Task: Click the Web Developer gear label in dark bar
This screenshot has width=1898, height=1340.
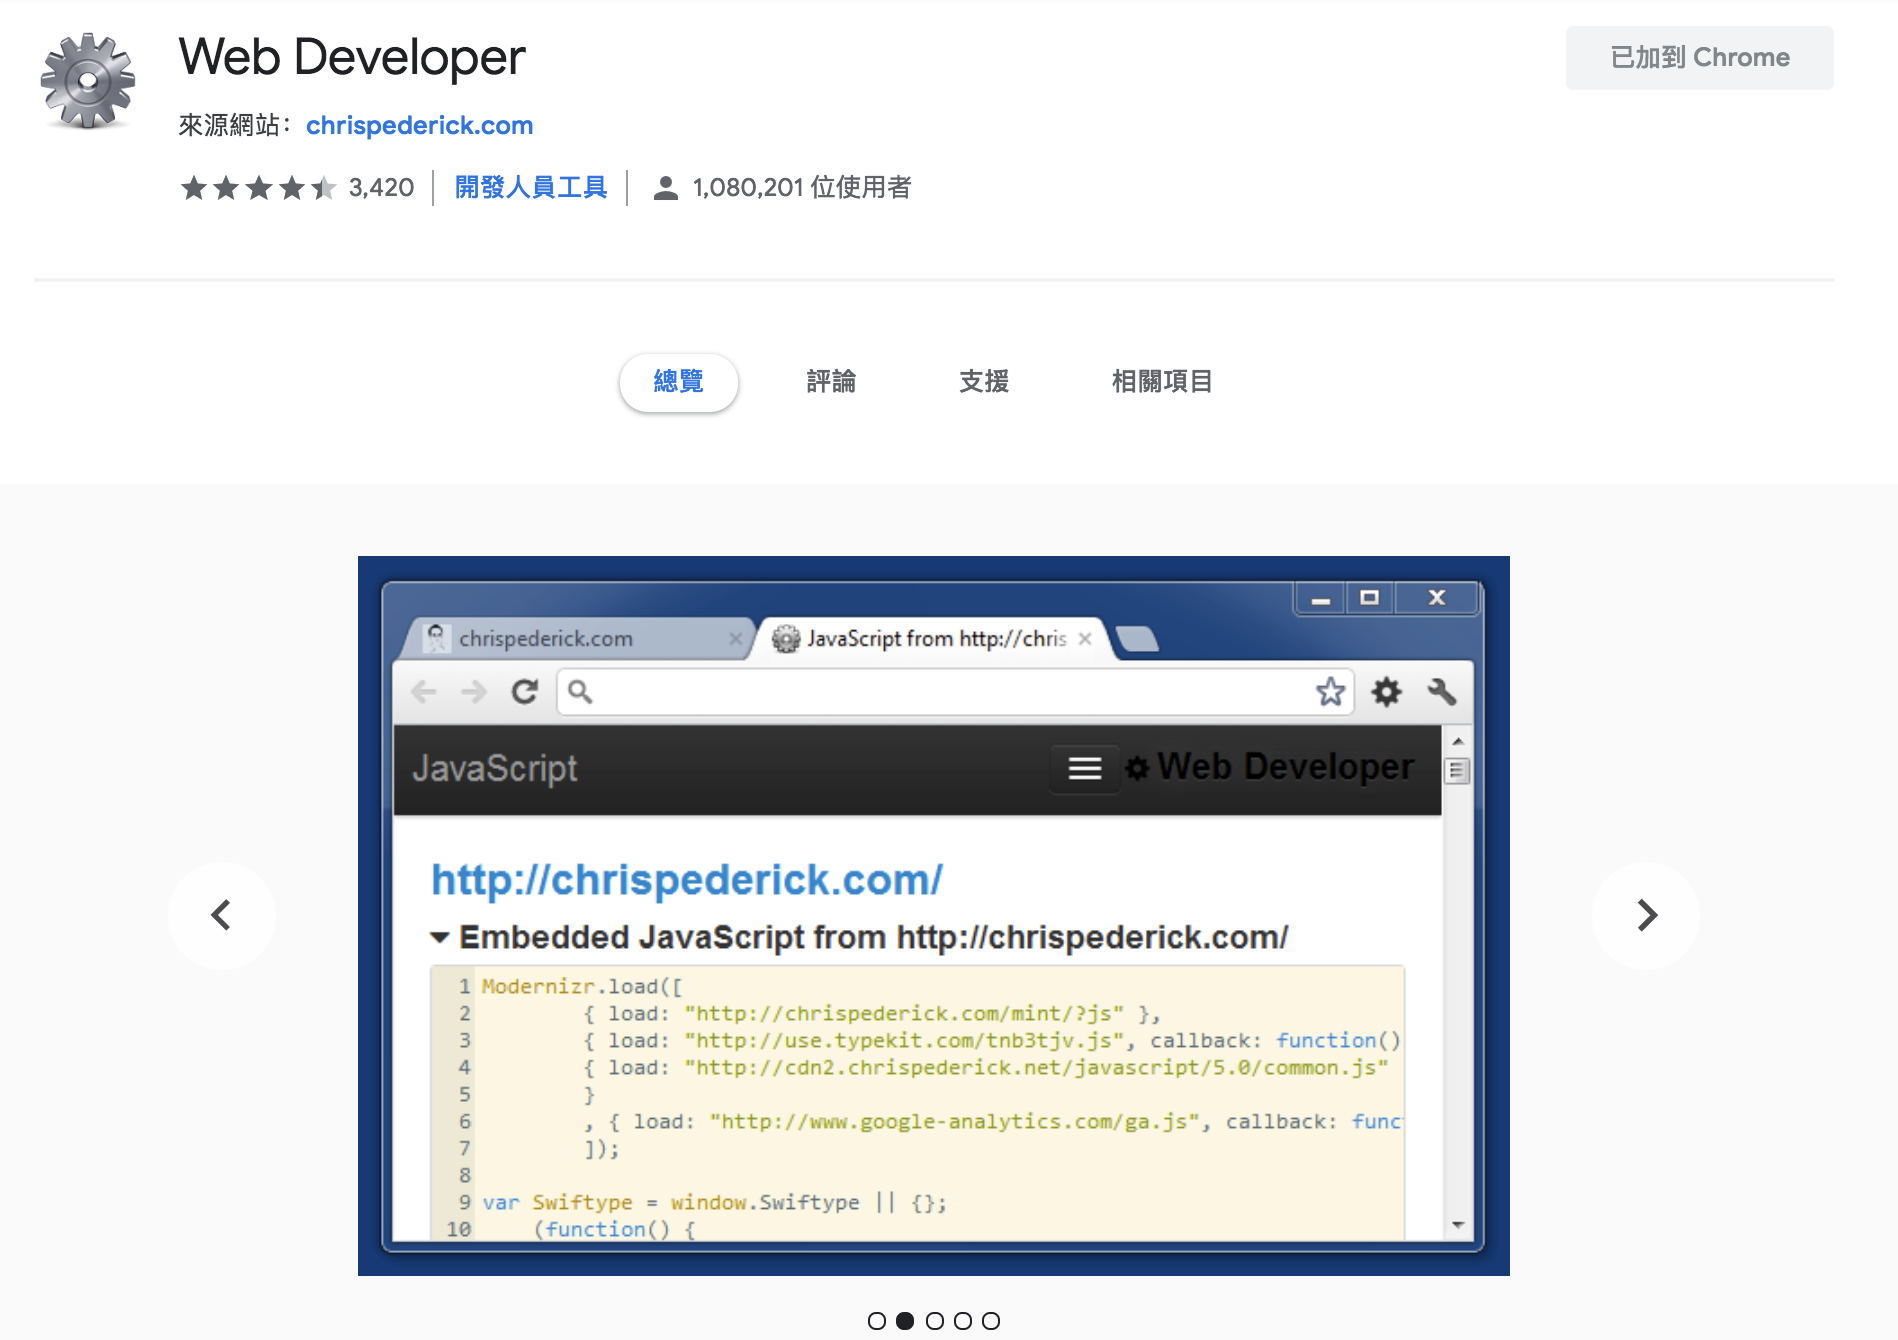Action: click(x=1269, y=767)
